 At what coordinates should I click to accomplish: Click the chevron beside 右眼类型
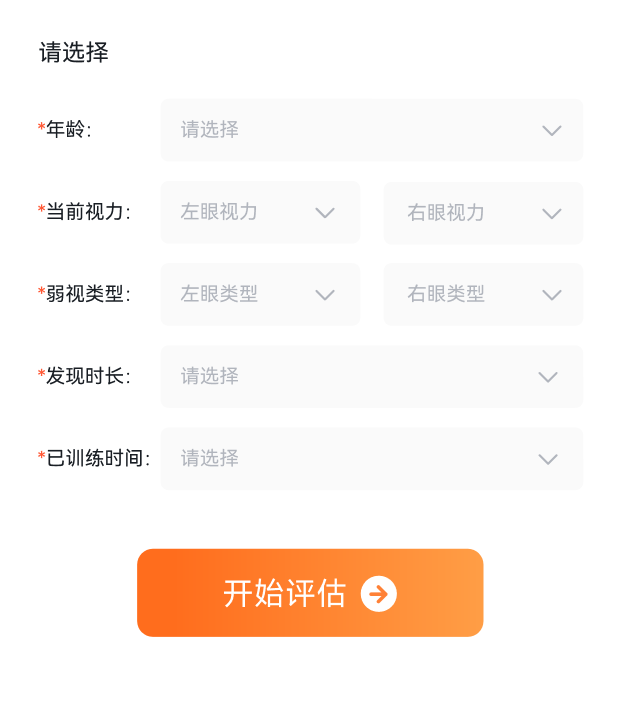tap(551, 295)
